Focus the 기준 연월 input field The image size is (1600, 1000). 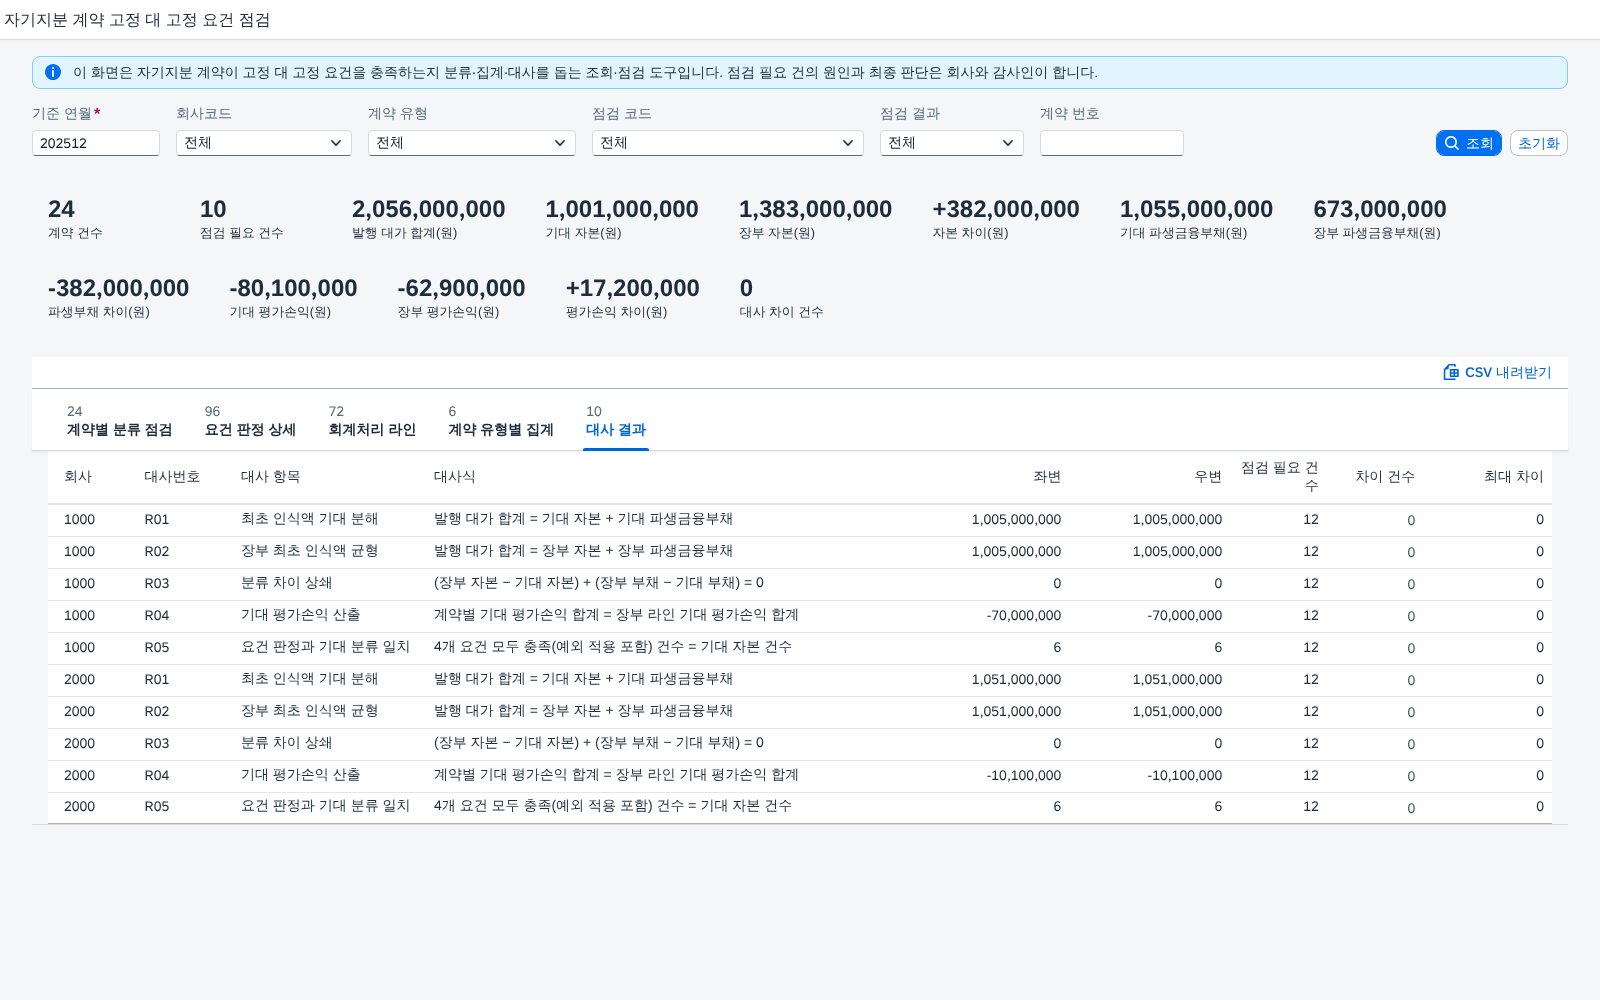pyautogui.click(x=96, y=143)
